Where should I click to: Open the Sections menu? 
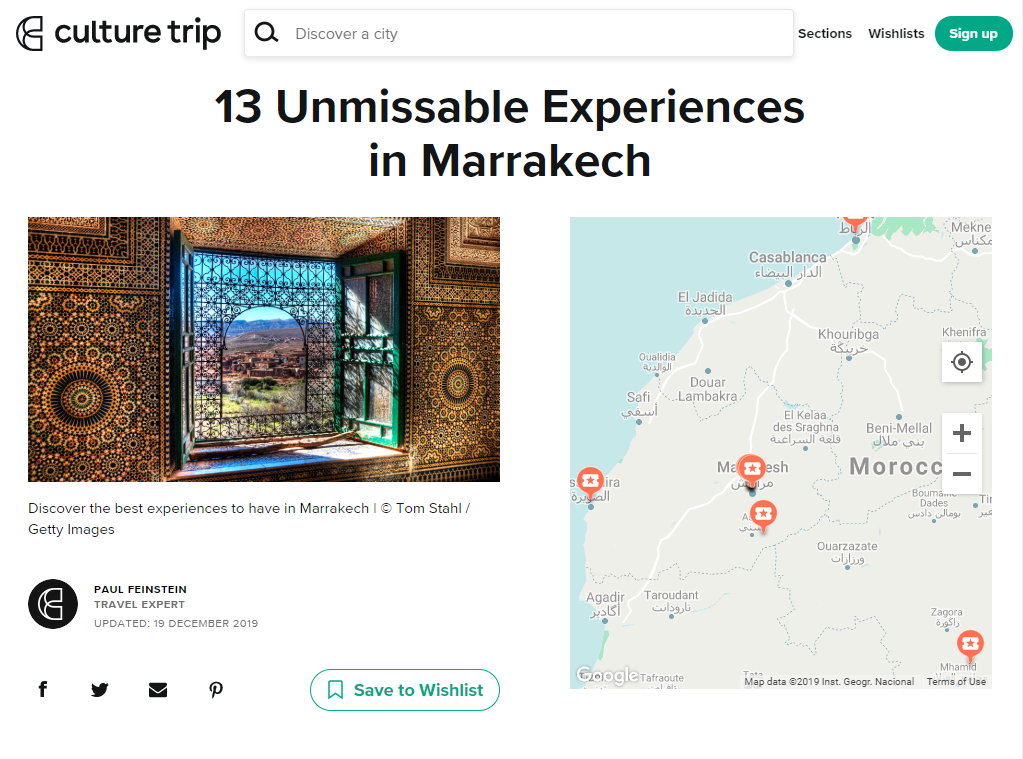click(x=825, y=33)
